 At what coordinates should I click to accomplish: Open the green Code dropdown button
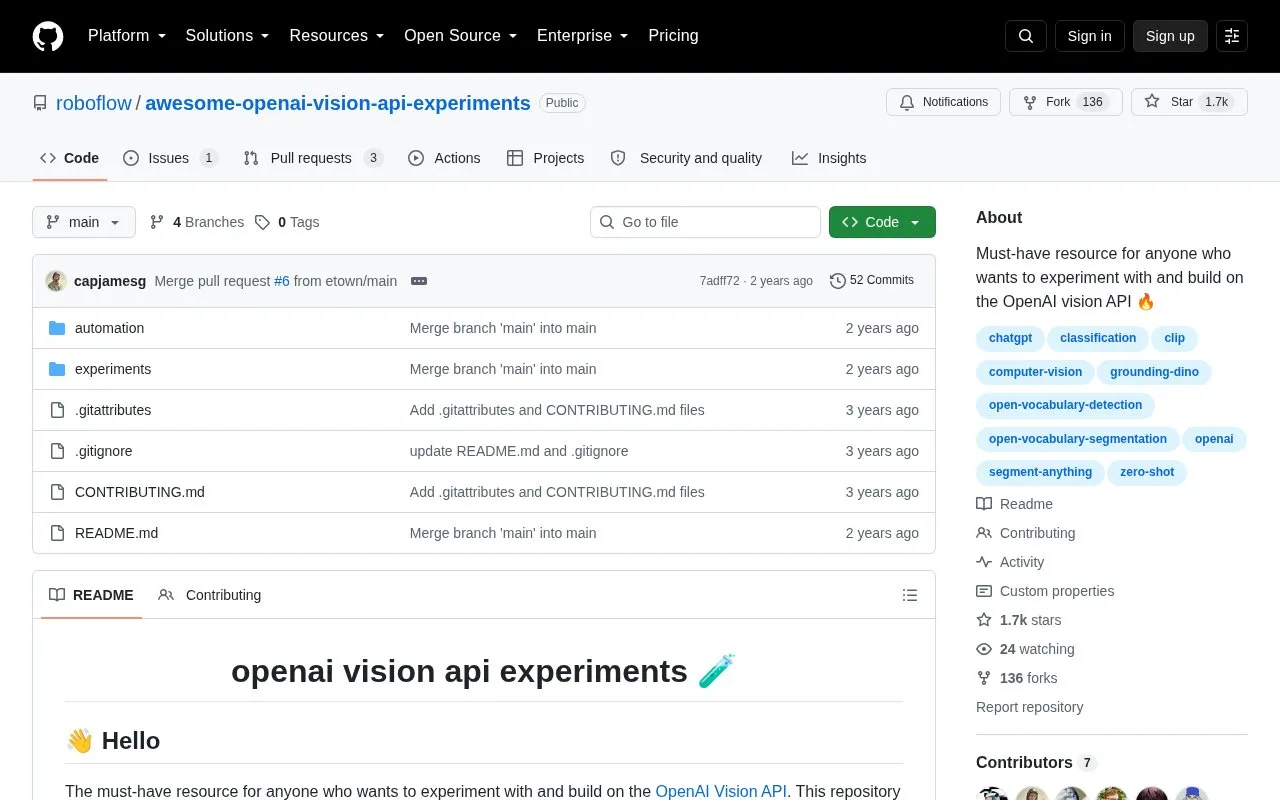click(882, 222)
